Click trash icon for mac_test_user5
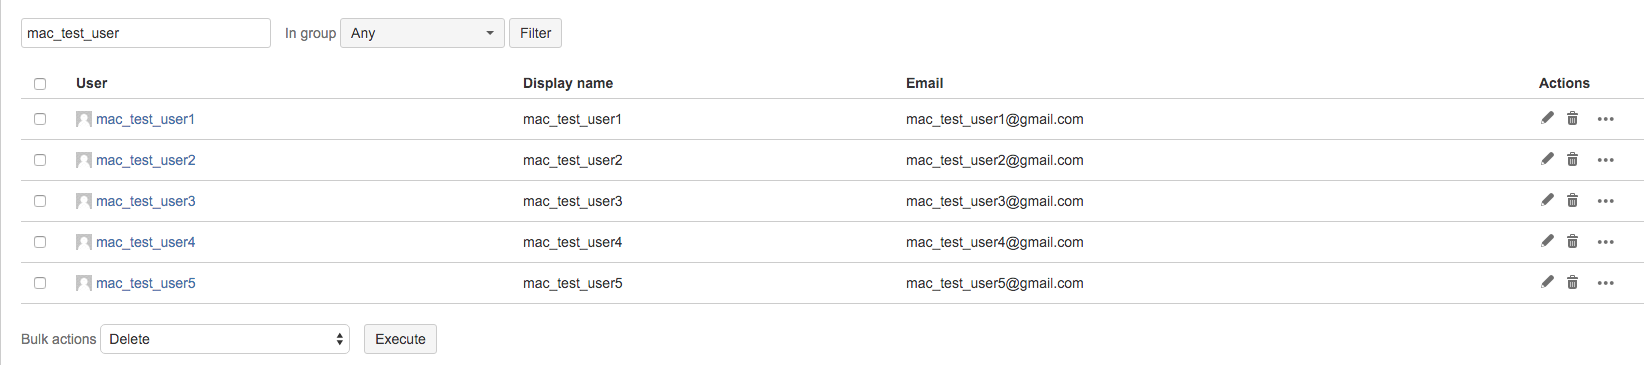Screen dimensions: 1648x365 pos(1572,282)
